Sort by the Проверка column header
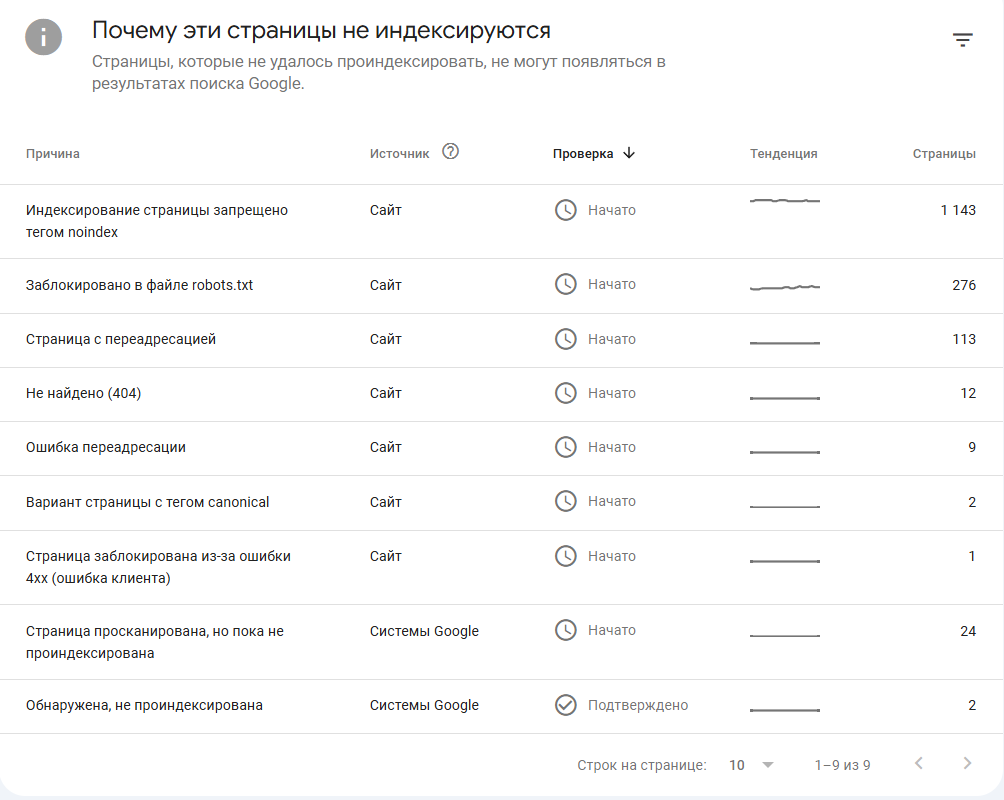 pyautogui.click(x=583, y=154)
